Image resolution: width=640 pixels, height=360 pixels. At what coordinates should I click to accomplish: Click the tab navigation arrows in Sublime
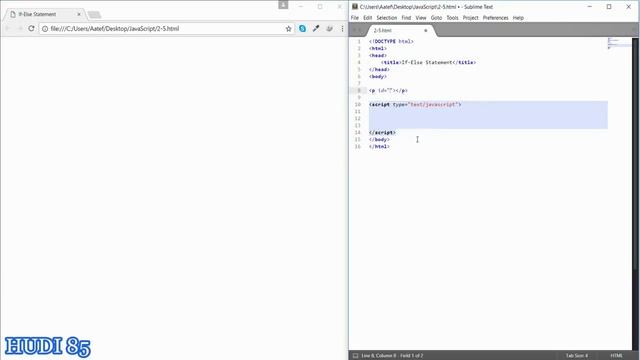(357, 30)
